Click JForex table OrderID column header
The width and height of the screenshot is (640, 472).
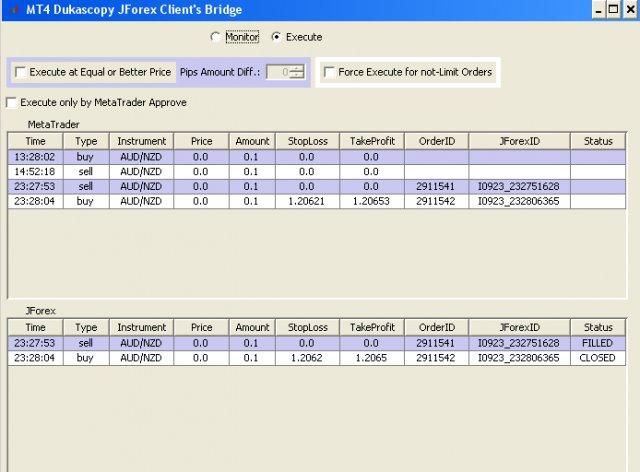[436, 327]
